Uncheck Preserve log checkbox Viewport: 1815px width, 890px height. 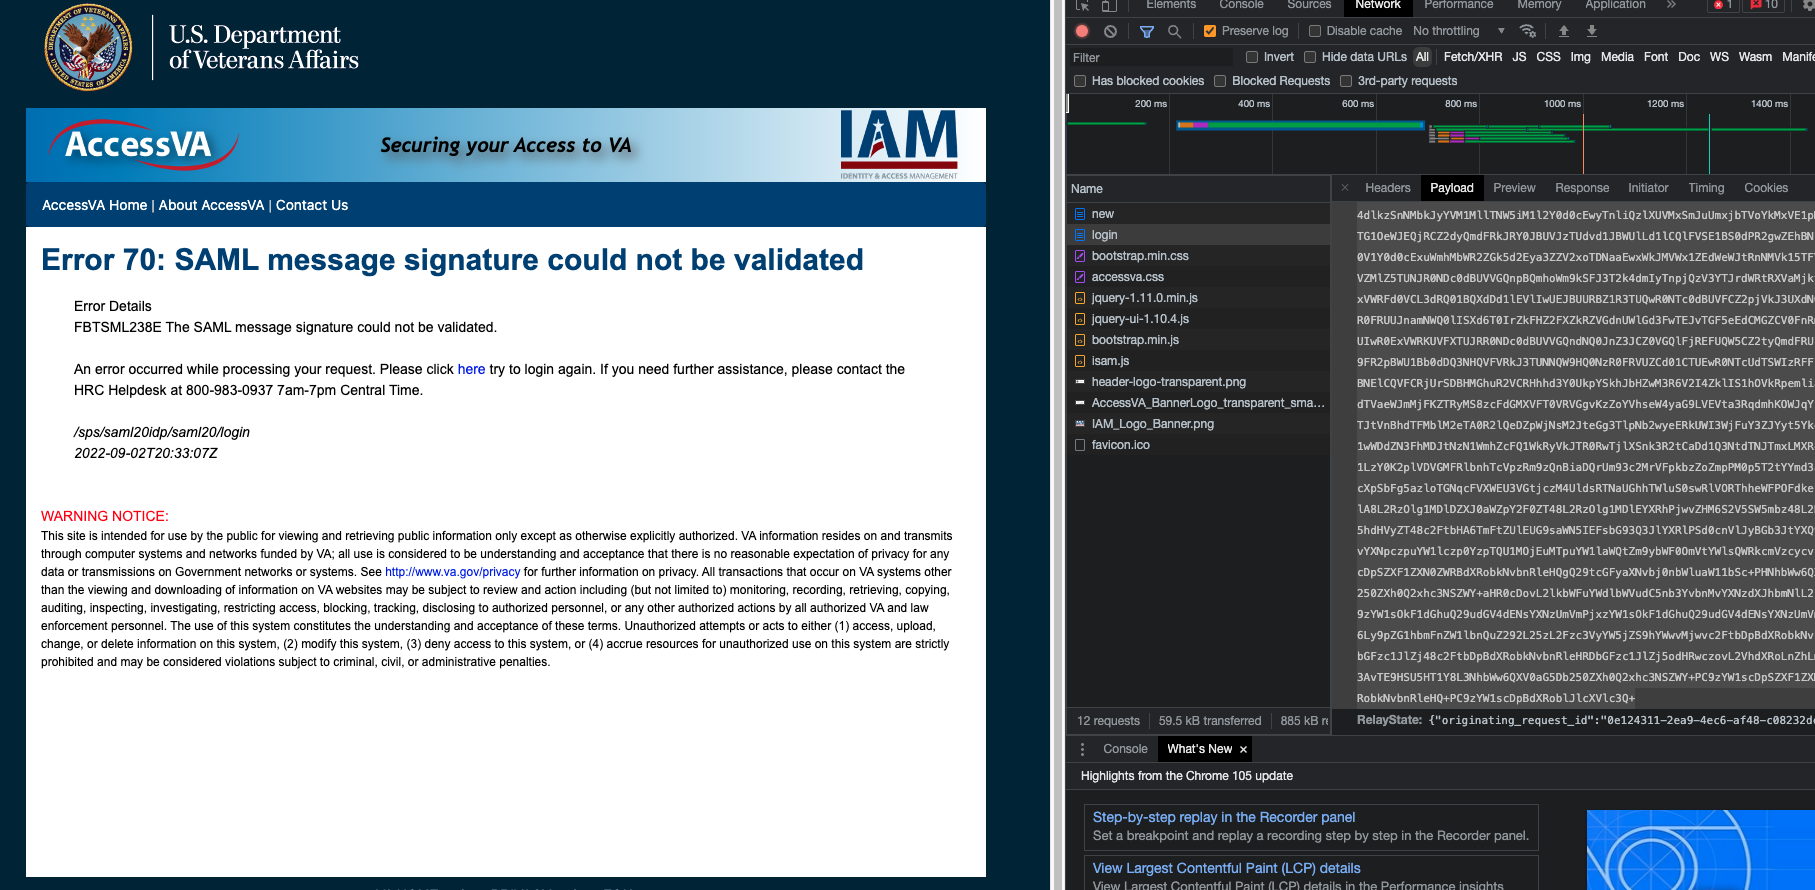tap(1210, 31)
